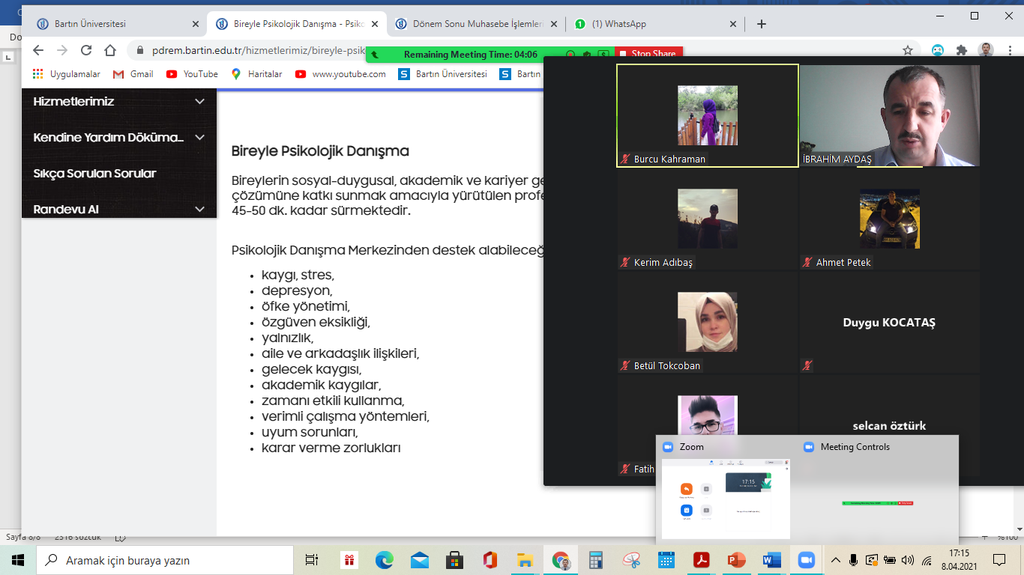Open the Chrome extensions puzzle icon
Viewport: 1024px width, 575px height.
tap(961, 50)
